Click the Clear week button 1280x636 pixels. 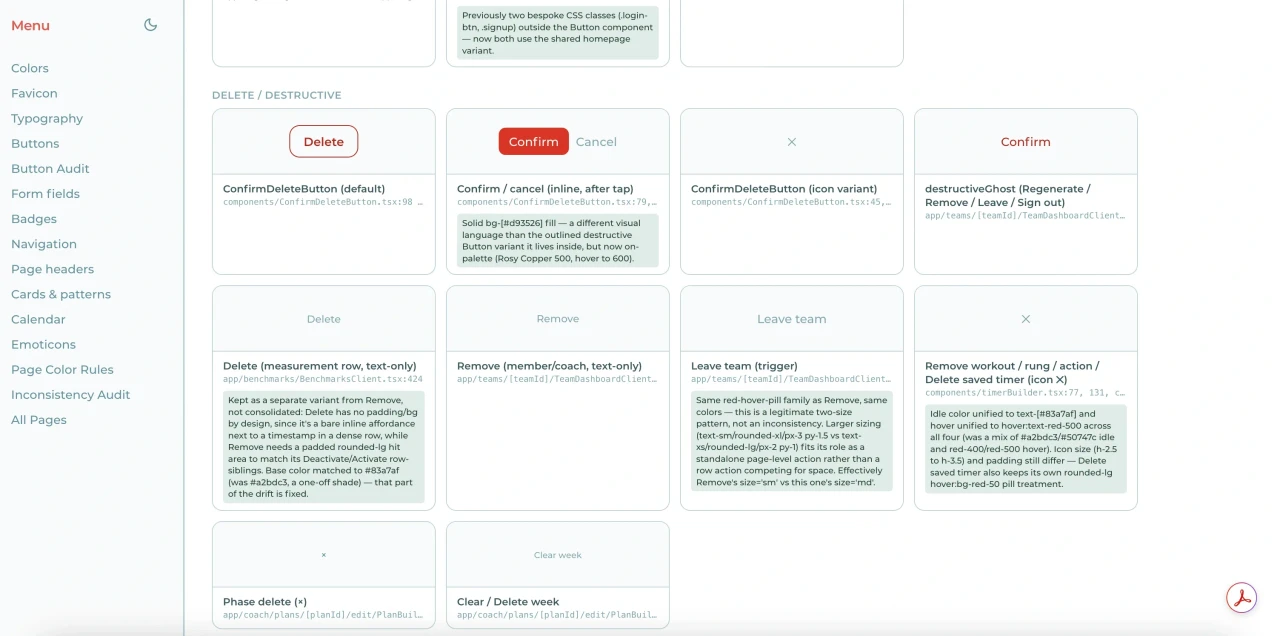coord(558,555)
